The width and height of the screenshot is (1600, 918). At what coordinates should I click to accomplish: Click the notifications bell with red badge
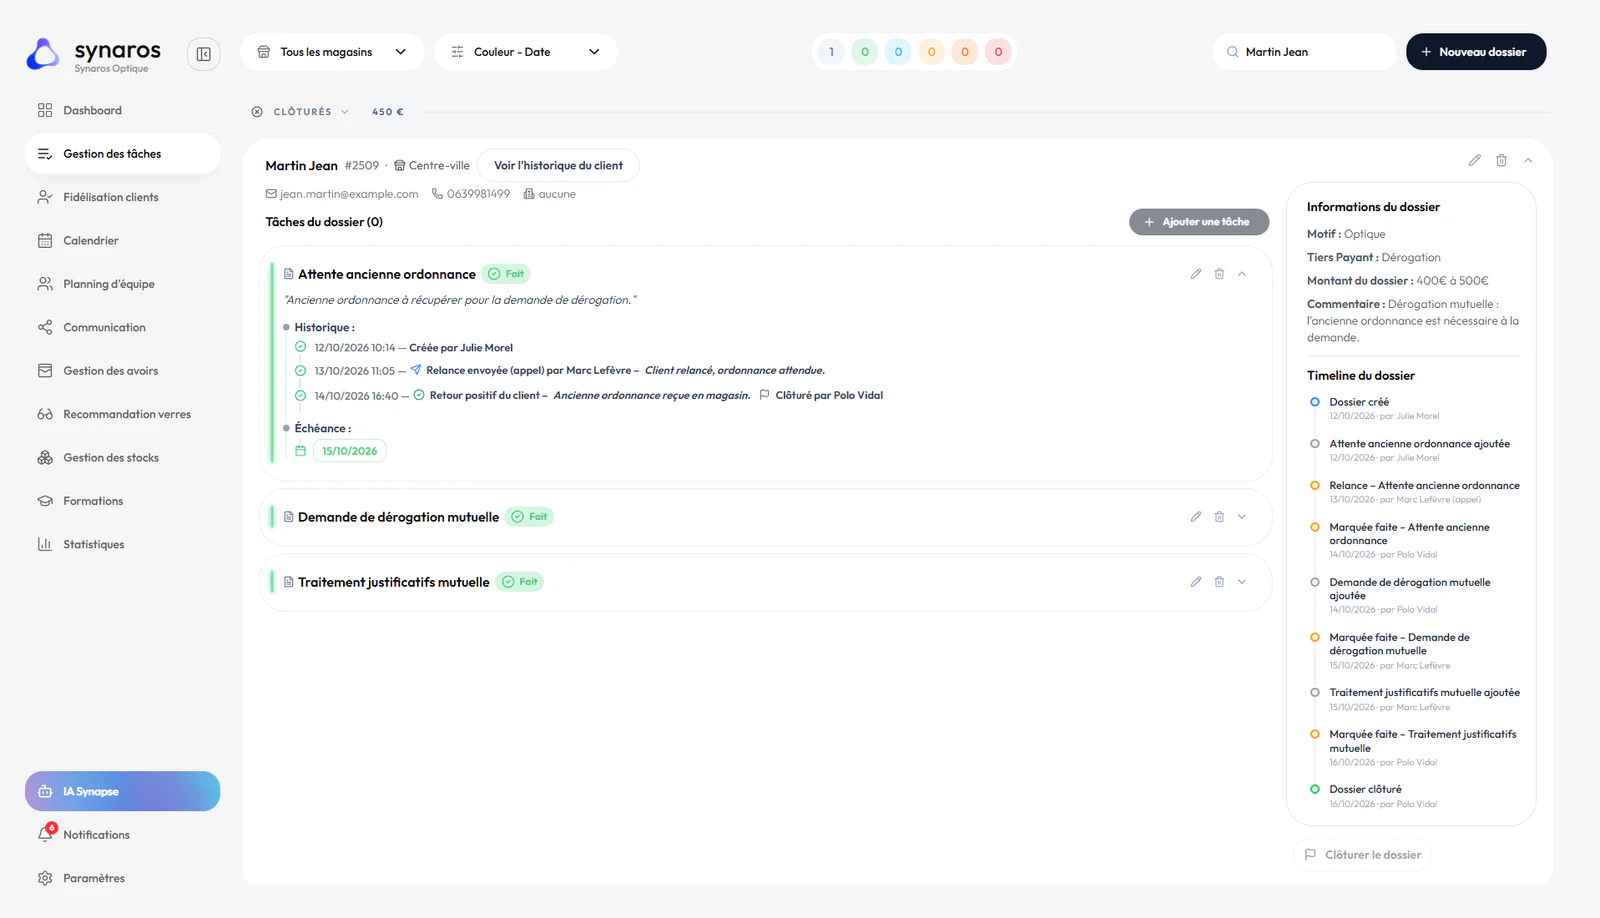[x=46, y=834]
